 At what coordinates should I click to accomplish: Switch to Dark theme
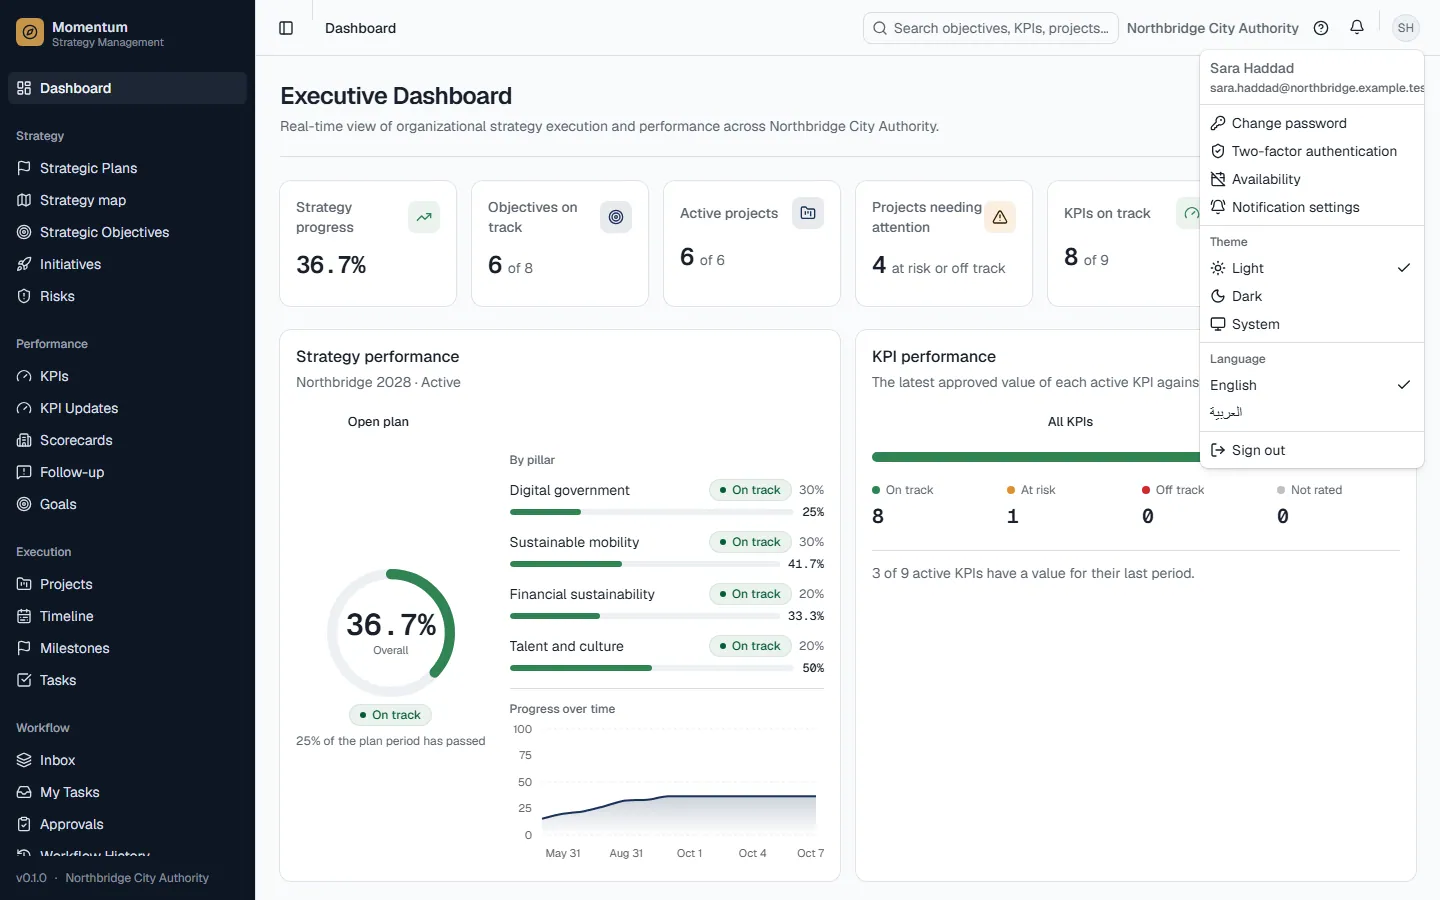tap(1311, 296)
